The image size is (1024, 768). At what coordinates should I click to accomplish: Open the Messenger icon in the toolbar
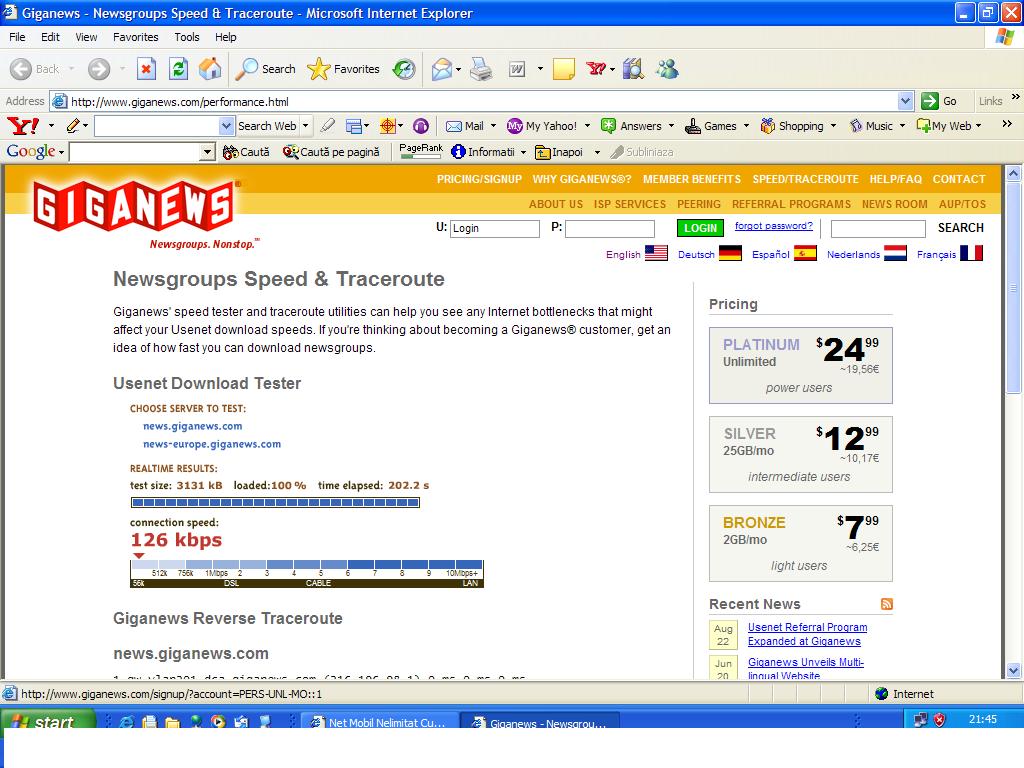667,69
